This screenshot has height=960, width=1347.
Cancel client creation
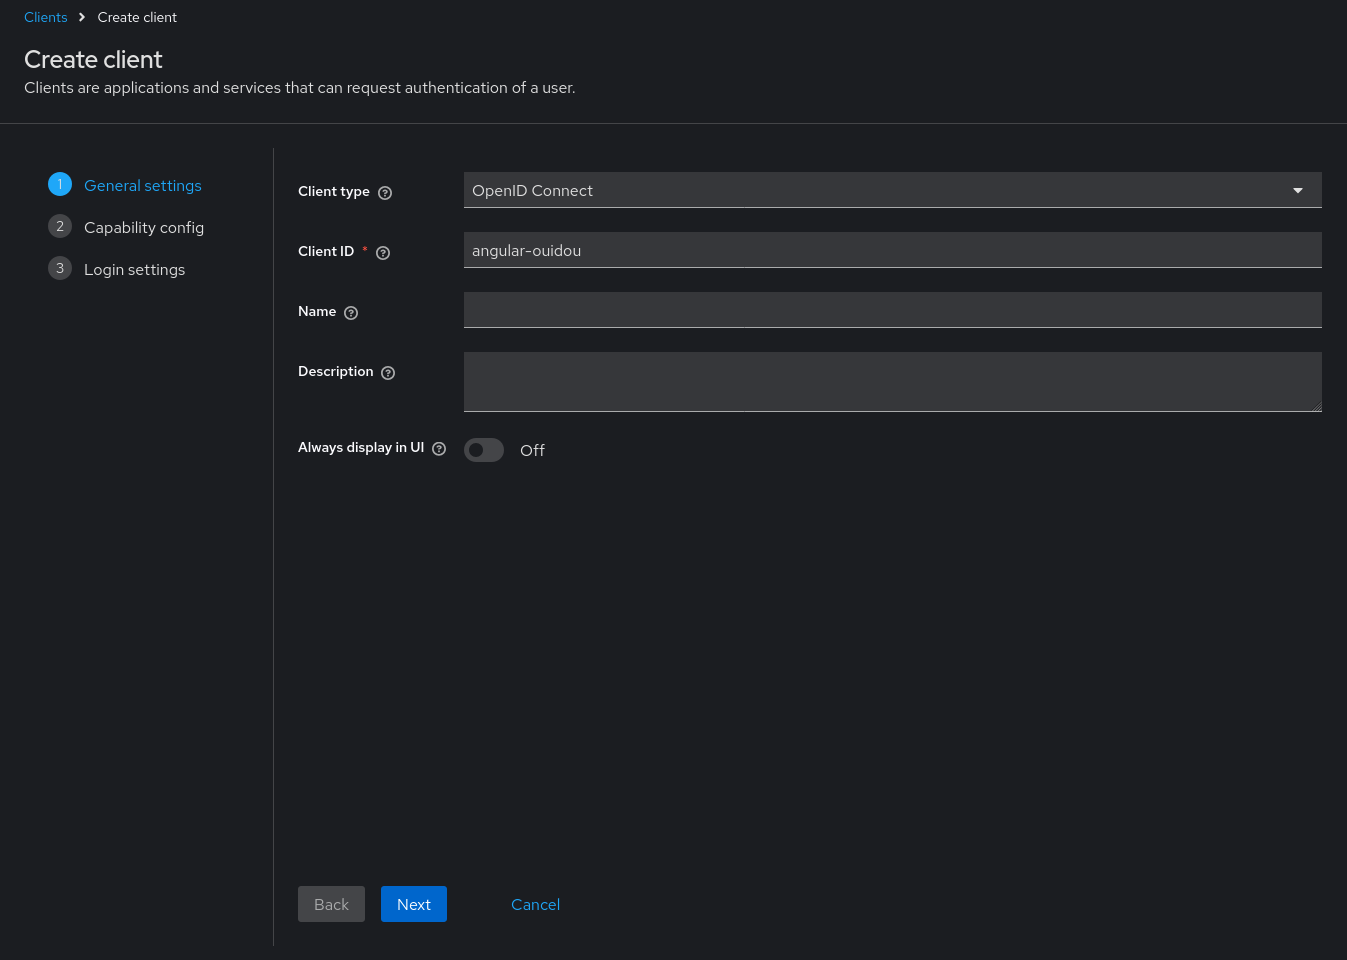pos(535,904)
